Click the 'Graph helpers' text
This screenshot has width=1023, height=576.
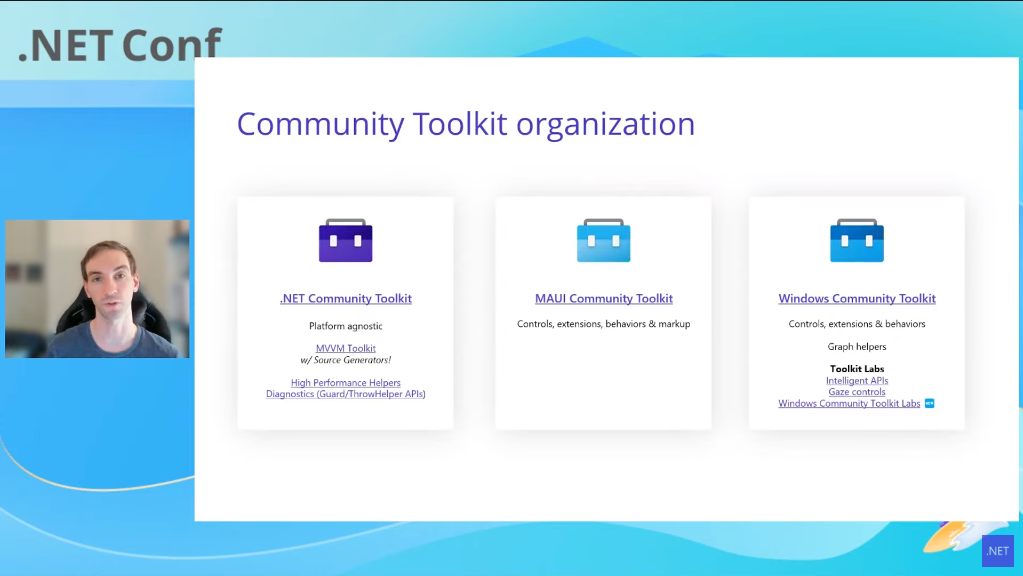857,346
